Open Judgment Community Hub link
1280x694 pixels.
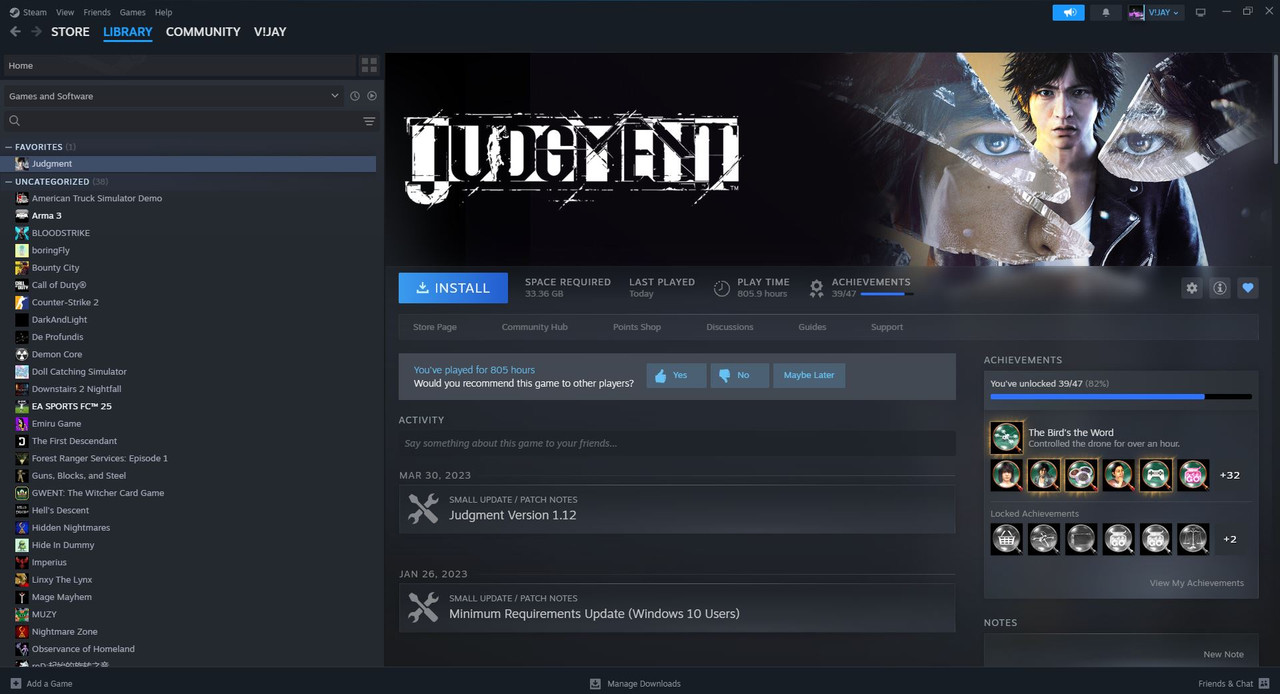(534, 327)
